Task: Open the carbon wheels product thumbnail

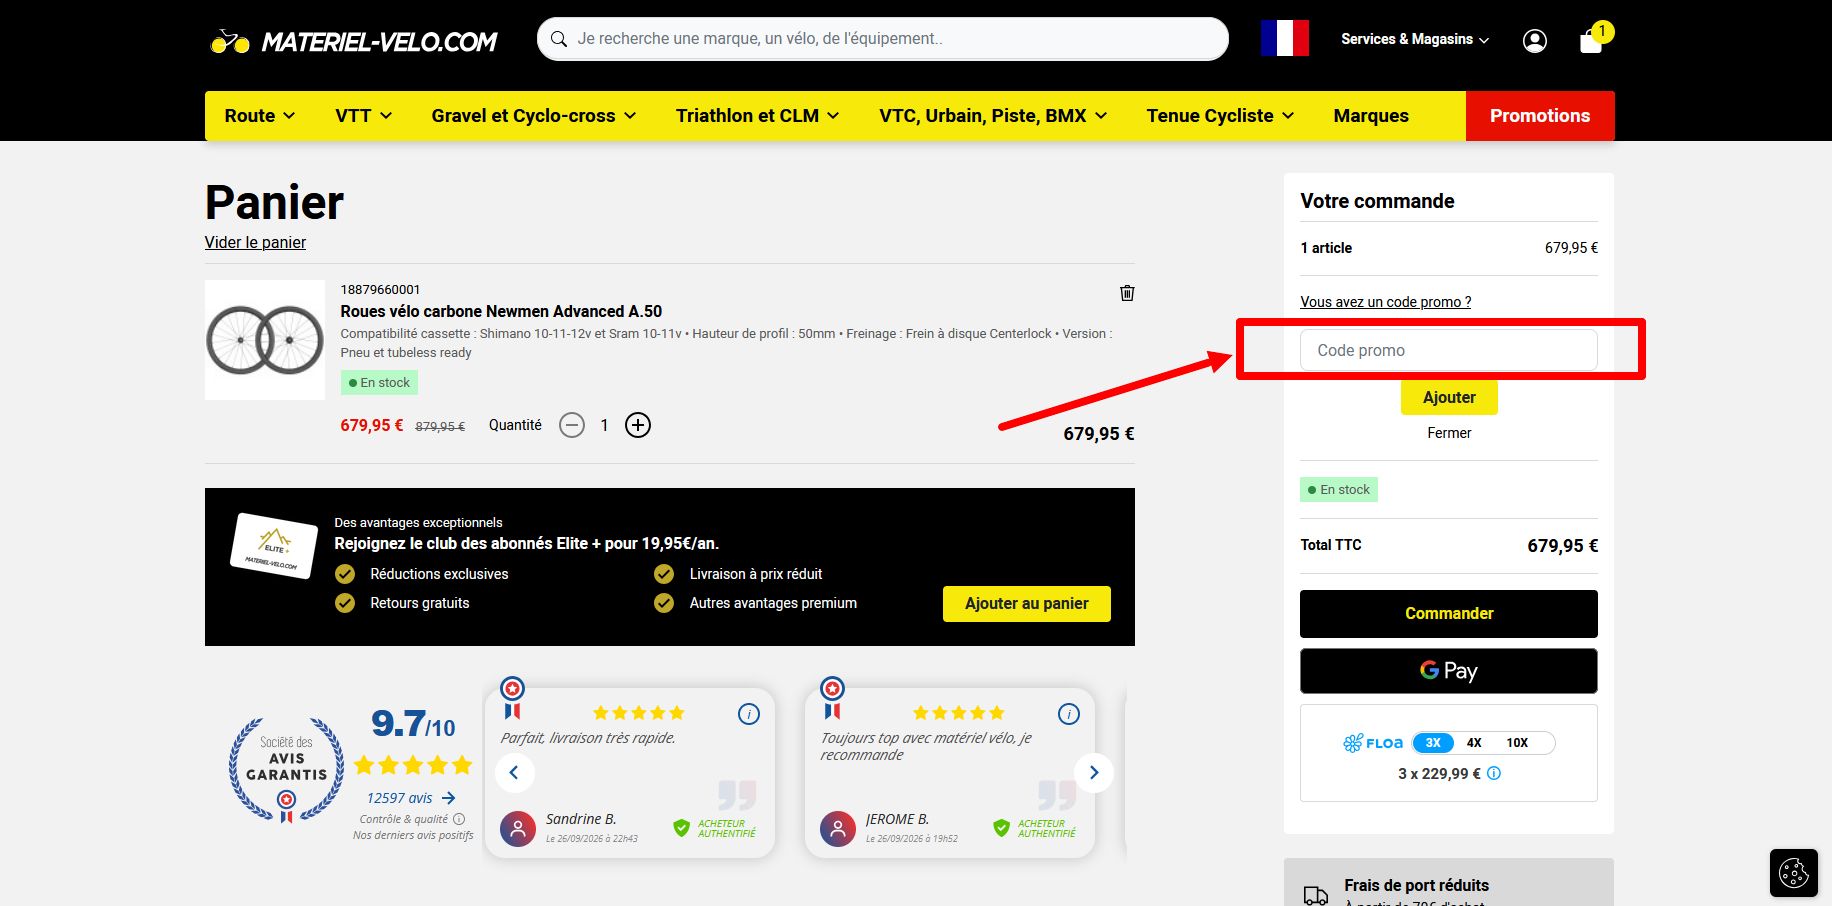Action: pyautogui.click(x=265, y=340)
